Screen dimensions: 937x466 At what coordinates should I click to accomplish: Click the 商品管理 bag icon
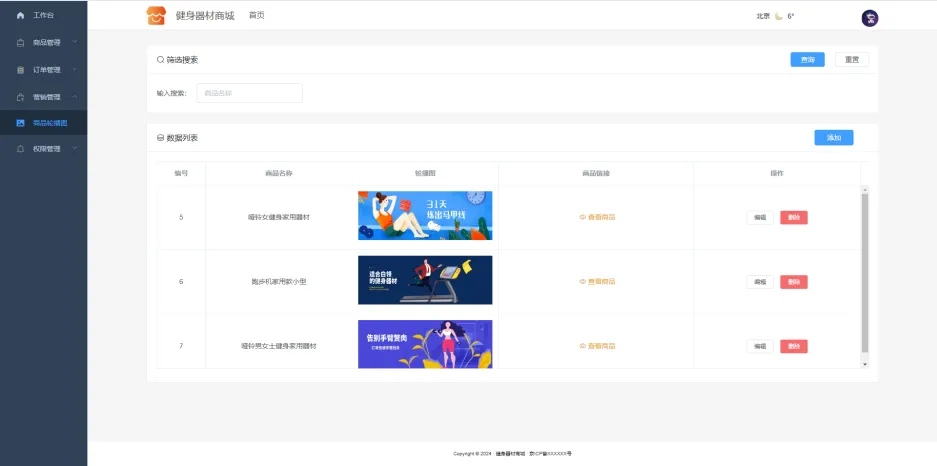(21, 43)
